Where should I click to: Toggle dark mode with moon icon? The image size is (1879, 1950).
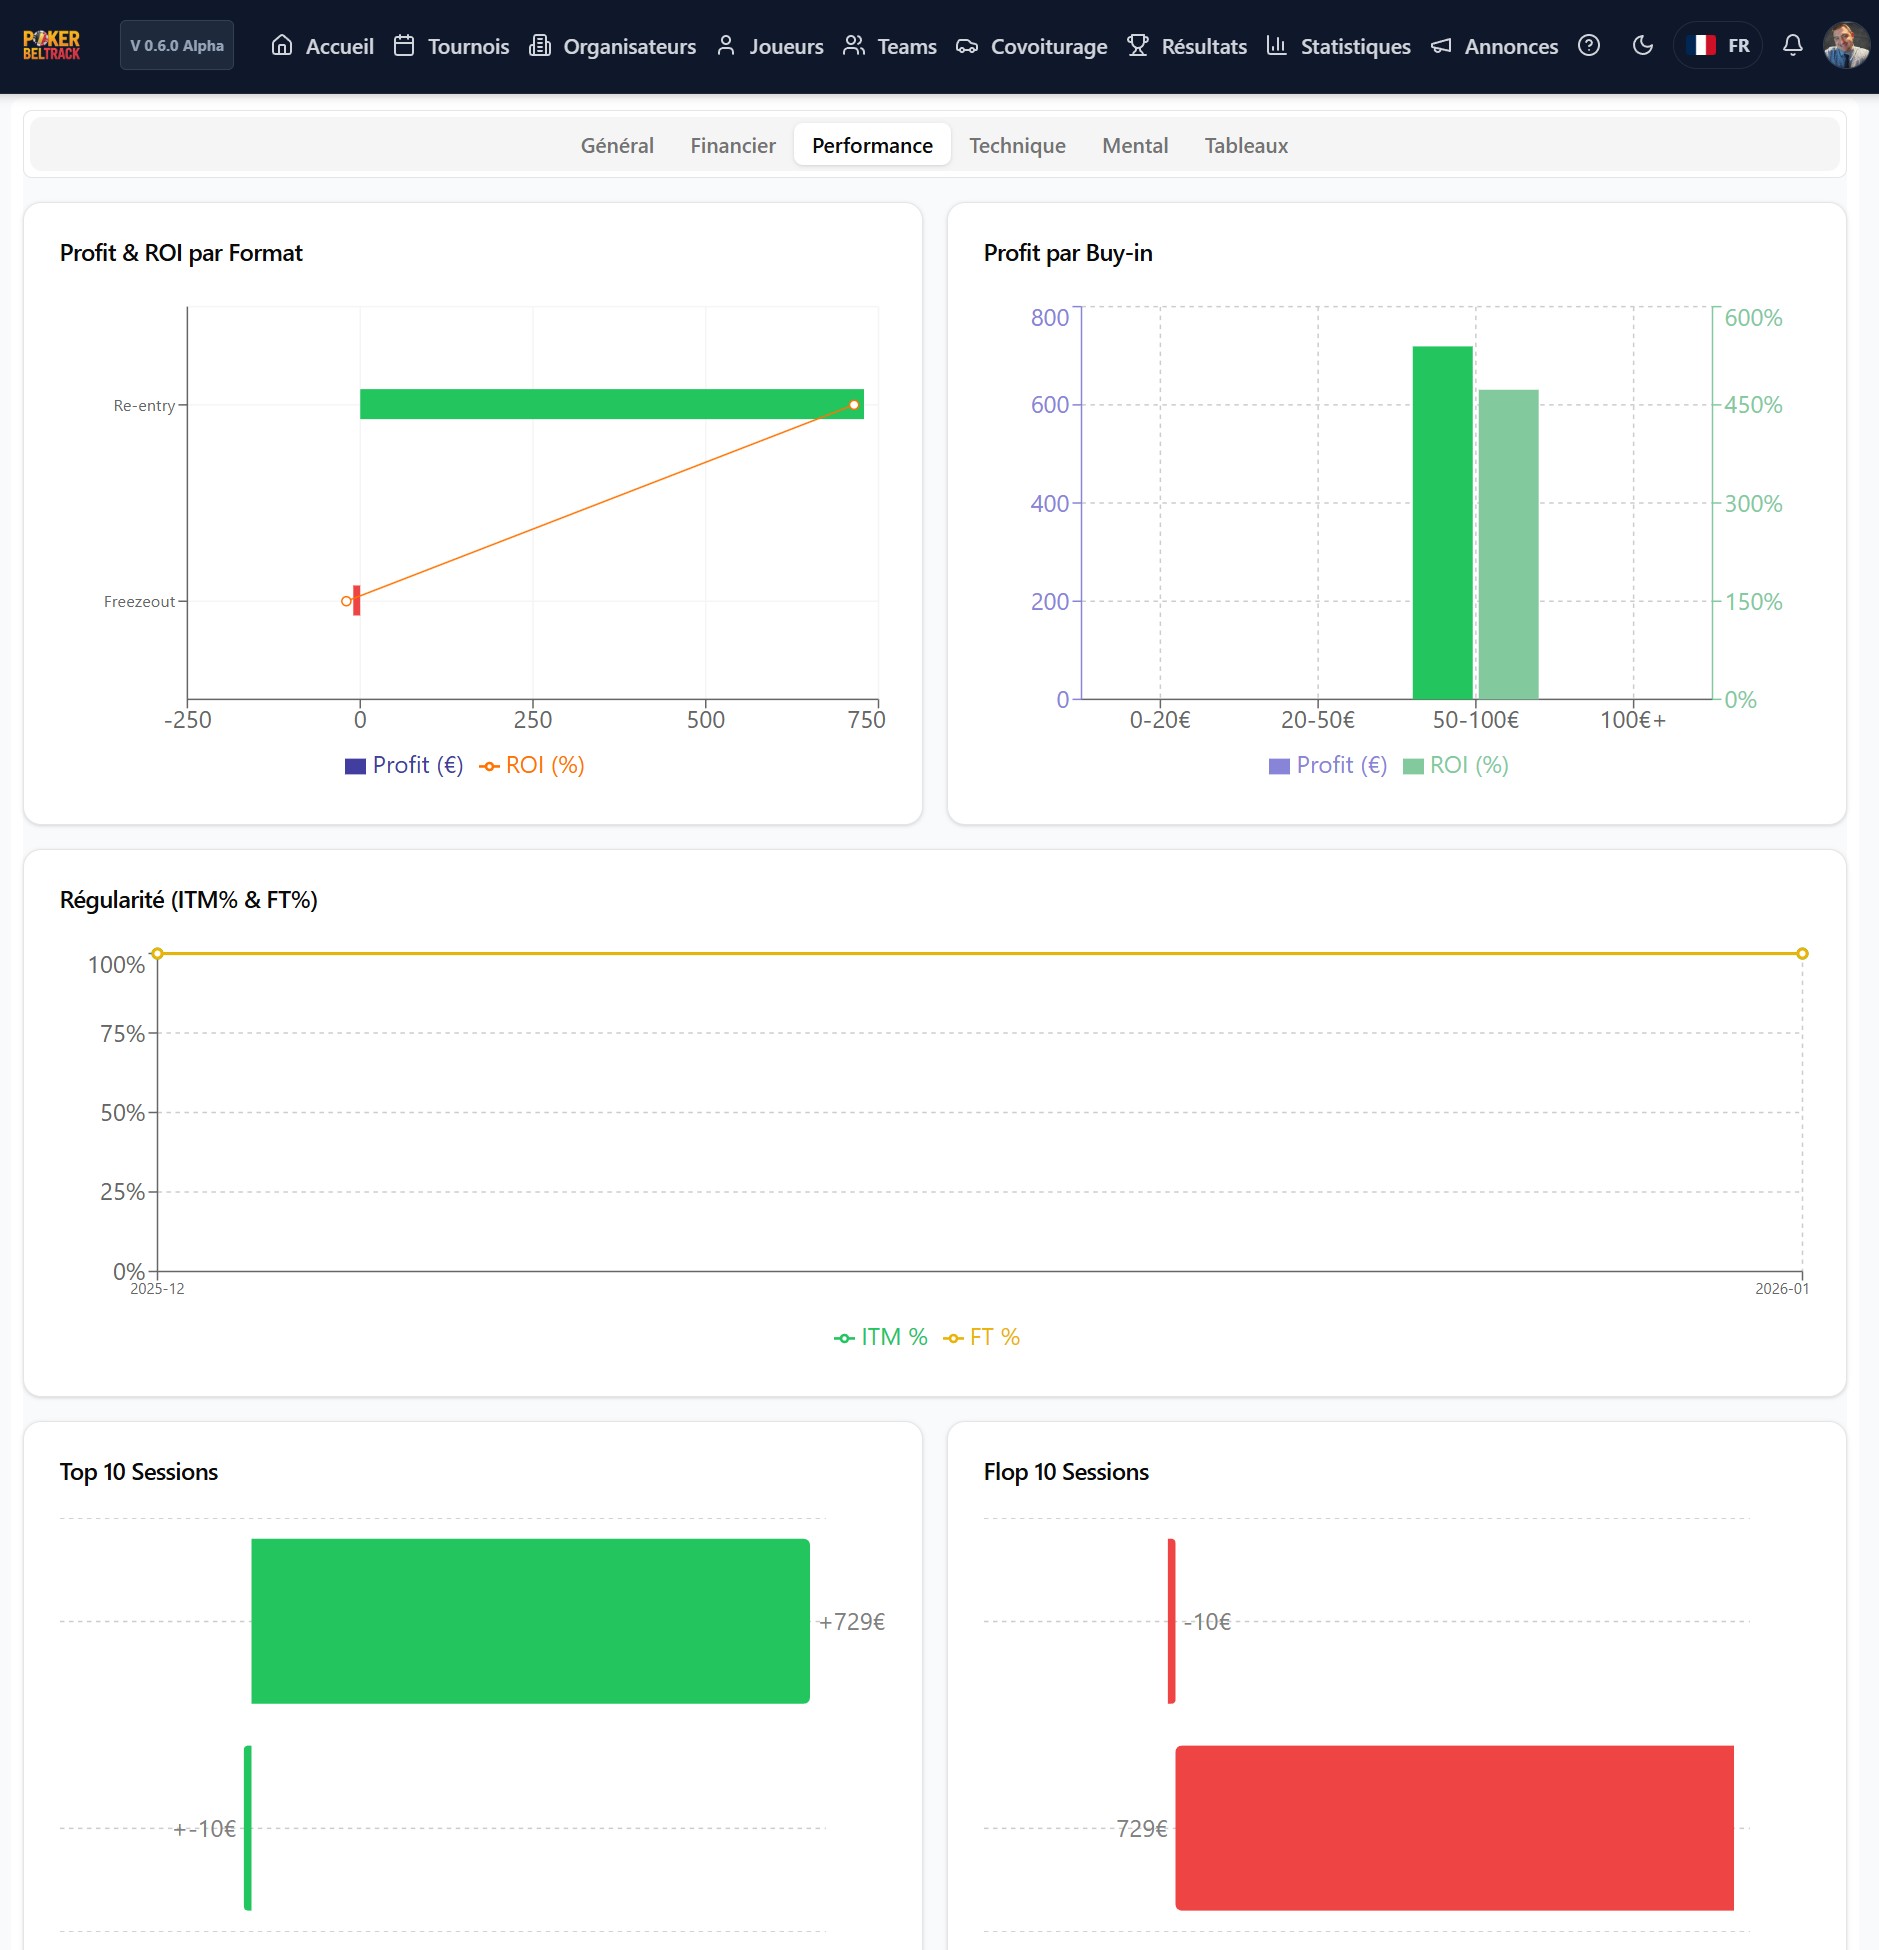pos(1642,45)
